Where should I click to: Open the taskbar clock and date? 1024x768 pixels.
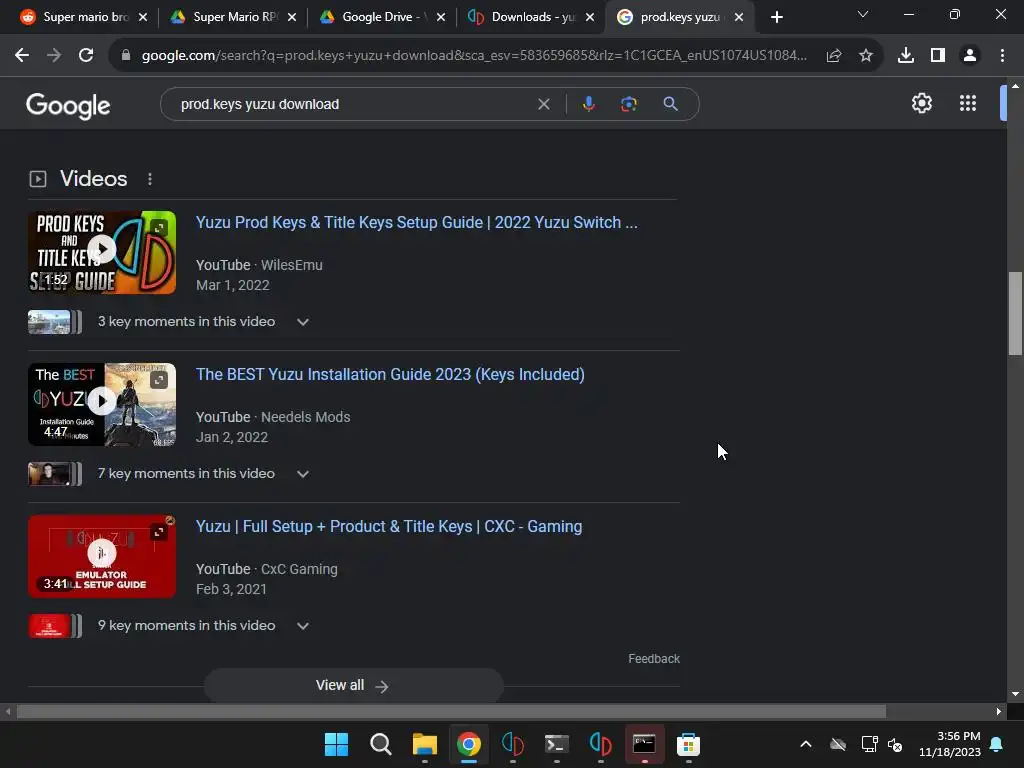pyautogui.click(x=950, y=744)
